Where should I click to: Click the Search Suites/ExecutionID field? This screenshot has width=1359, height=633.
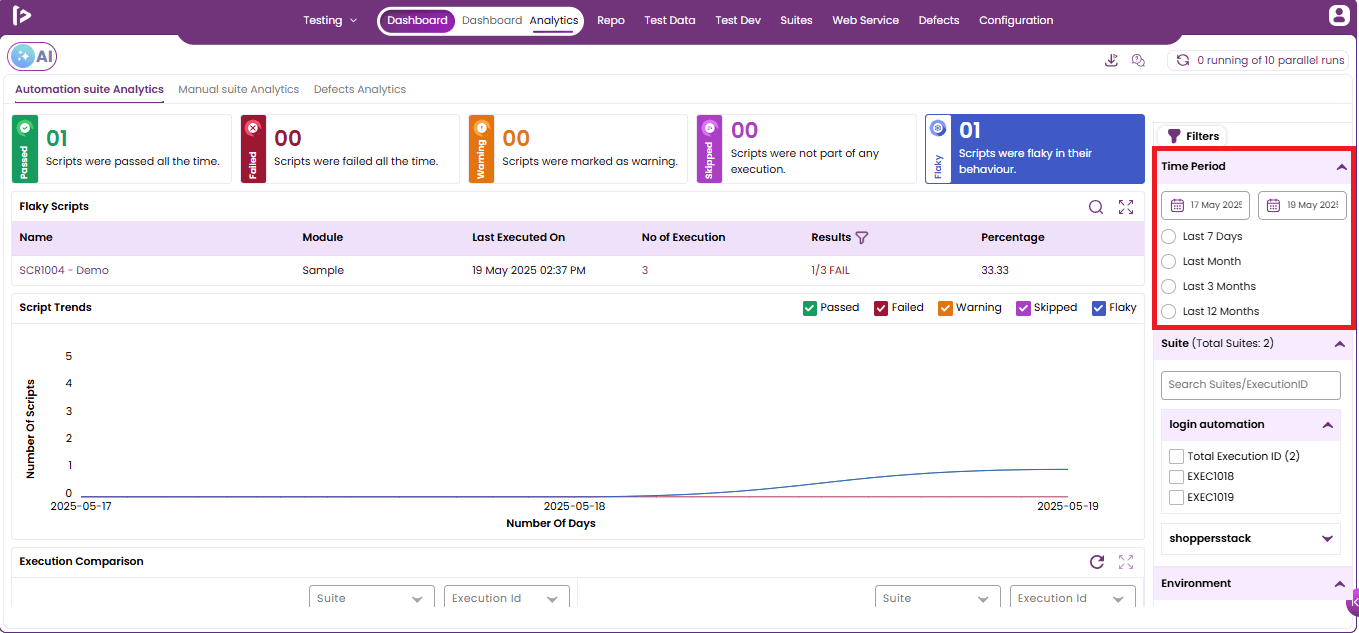(x=1251, y=385)
